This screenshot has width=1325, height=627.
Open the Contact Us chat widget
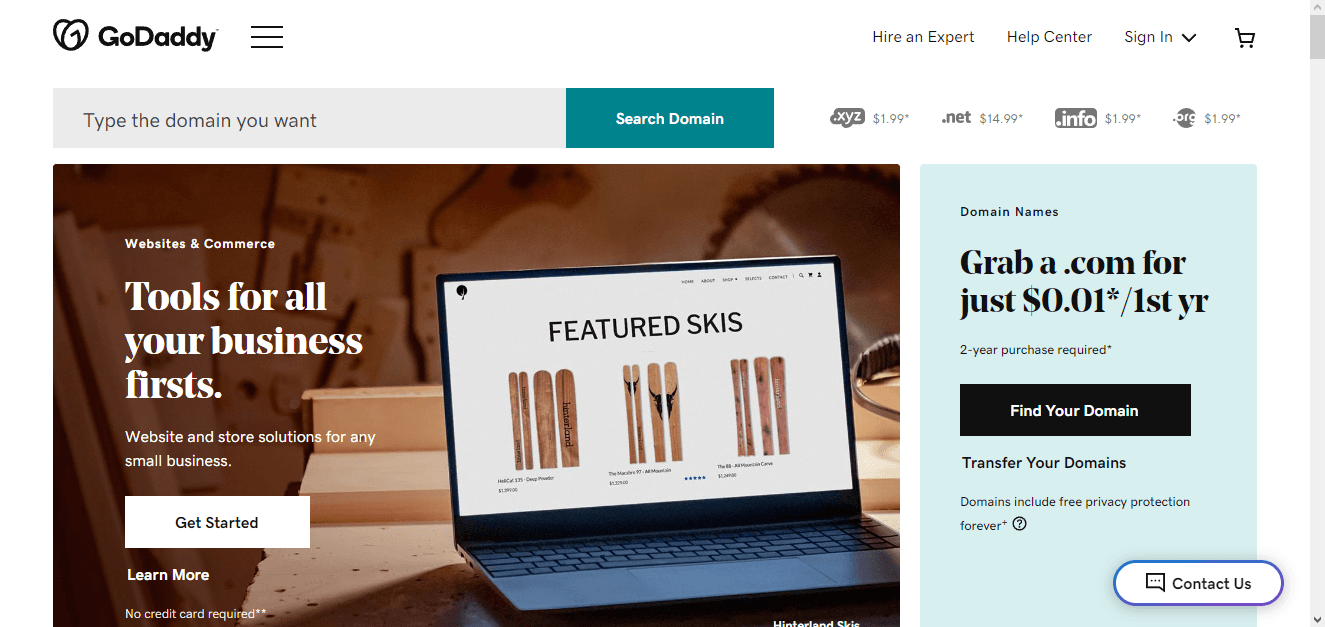(1198, 583)
